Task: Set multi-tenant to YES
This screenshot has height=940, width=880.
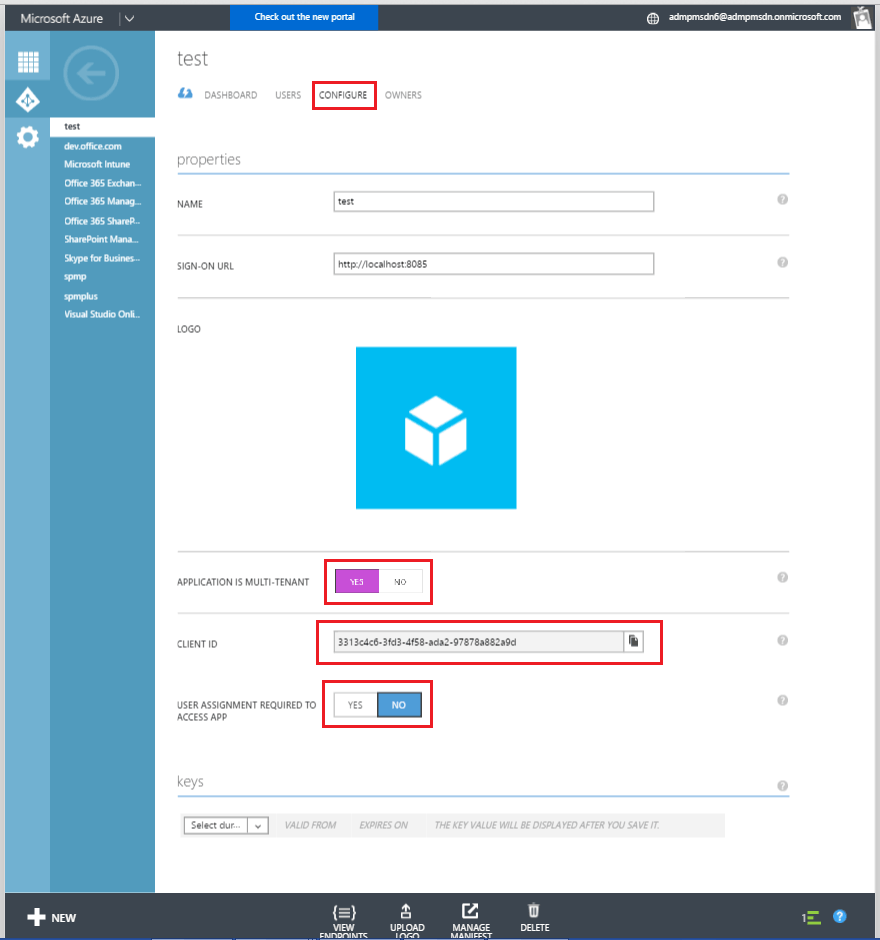Action: pos(357,582)
